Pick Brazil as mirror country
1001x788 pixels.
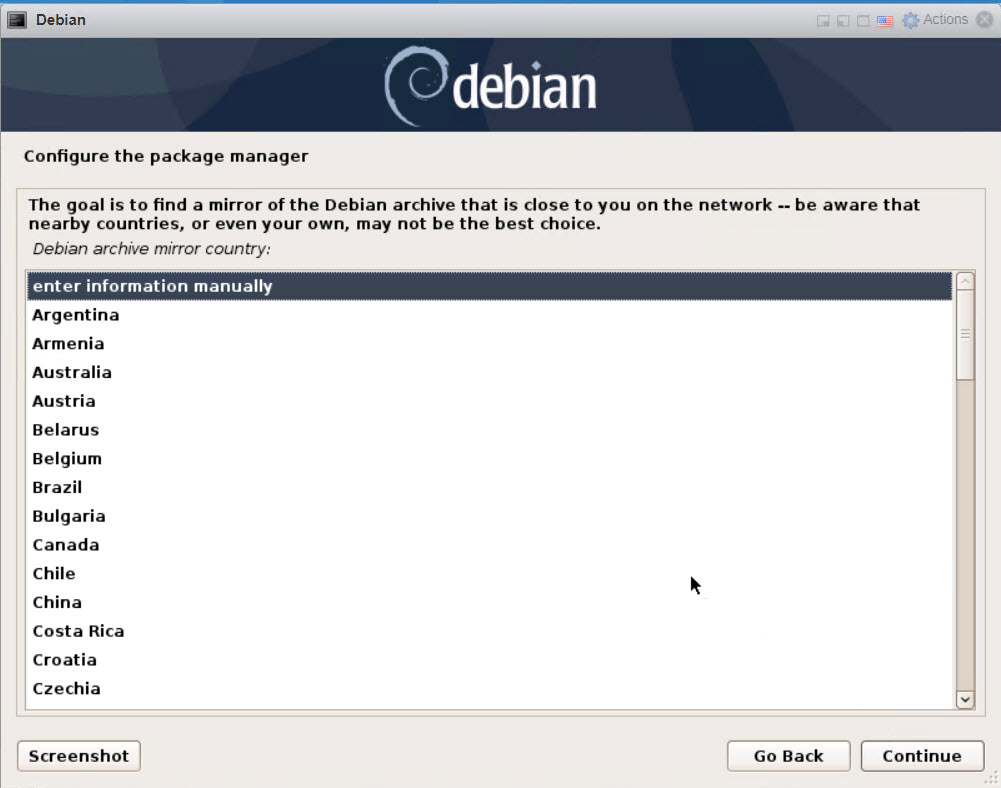tap(490, 487)
